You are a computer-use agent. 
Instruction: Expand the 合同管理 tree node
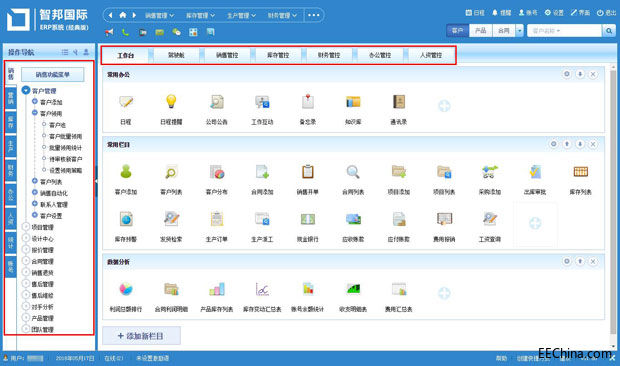pos(26,261)
